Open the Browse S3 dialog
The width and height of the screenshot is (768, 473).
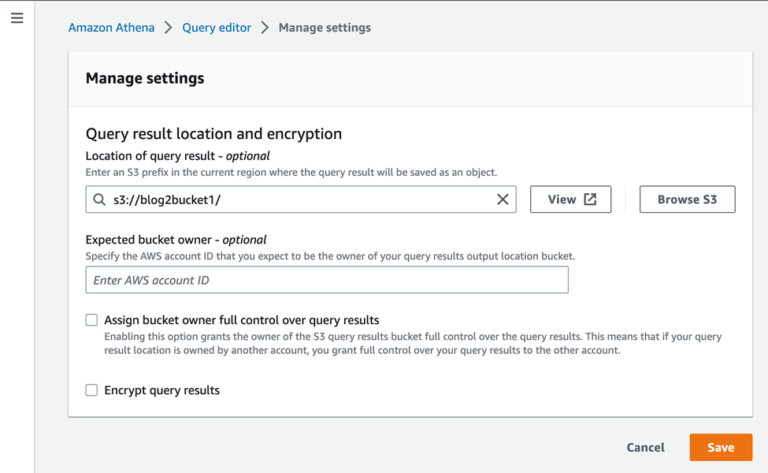pos(687,199)
